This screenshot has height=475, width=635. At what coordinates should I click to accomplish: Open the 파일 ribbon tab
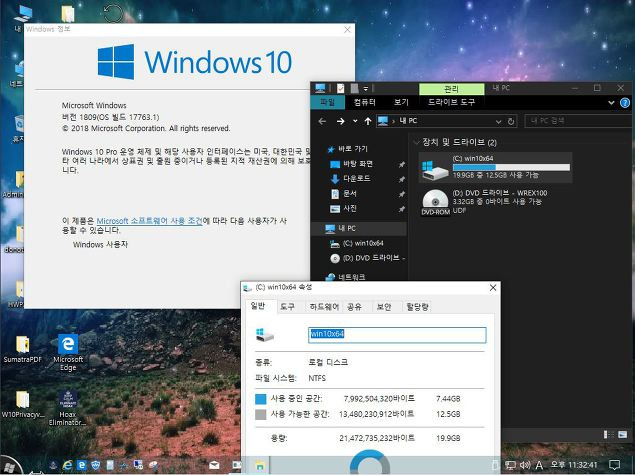pos(328,102)
